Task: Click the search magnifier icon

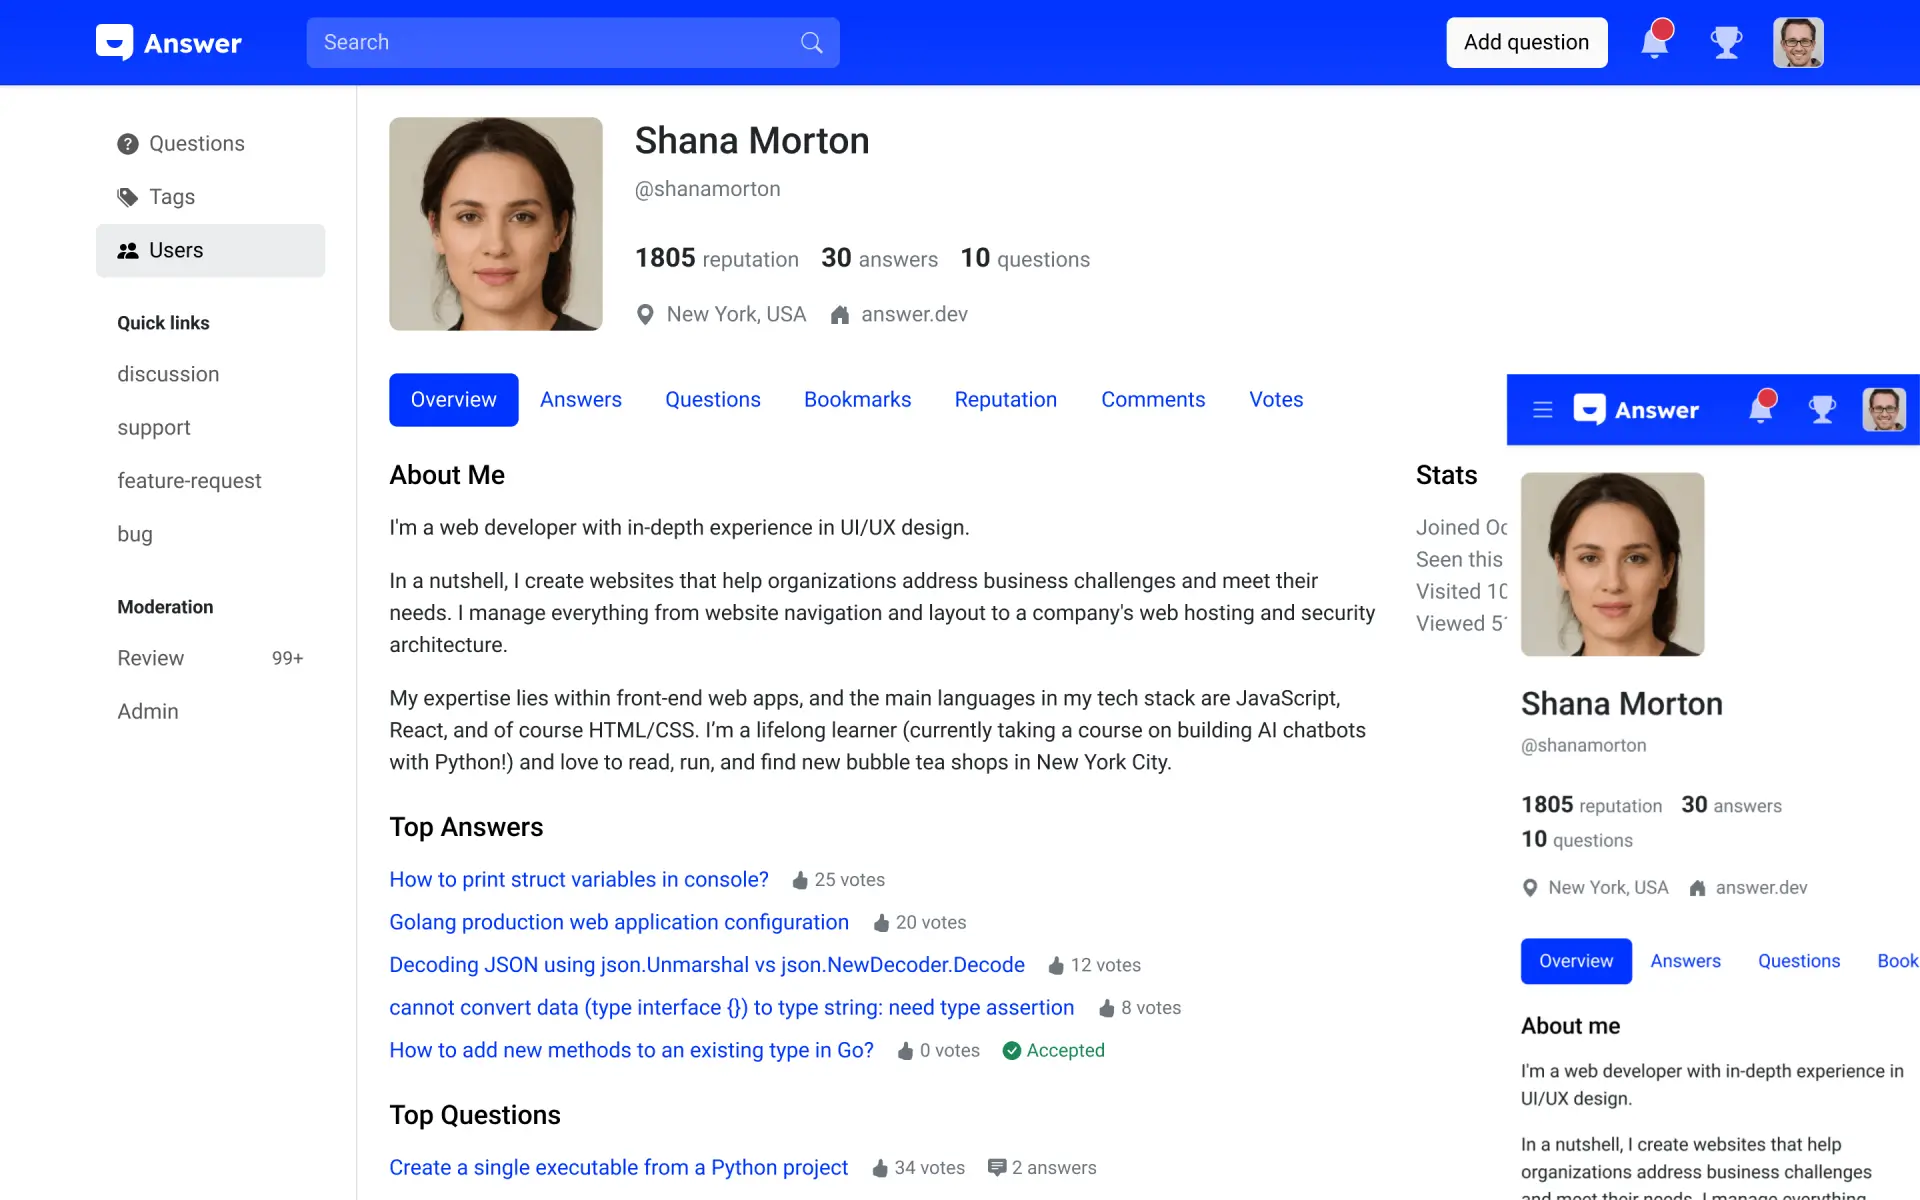Action: click(x=811, y=43)
